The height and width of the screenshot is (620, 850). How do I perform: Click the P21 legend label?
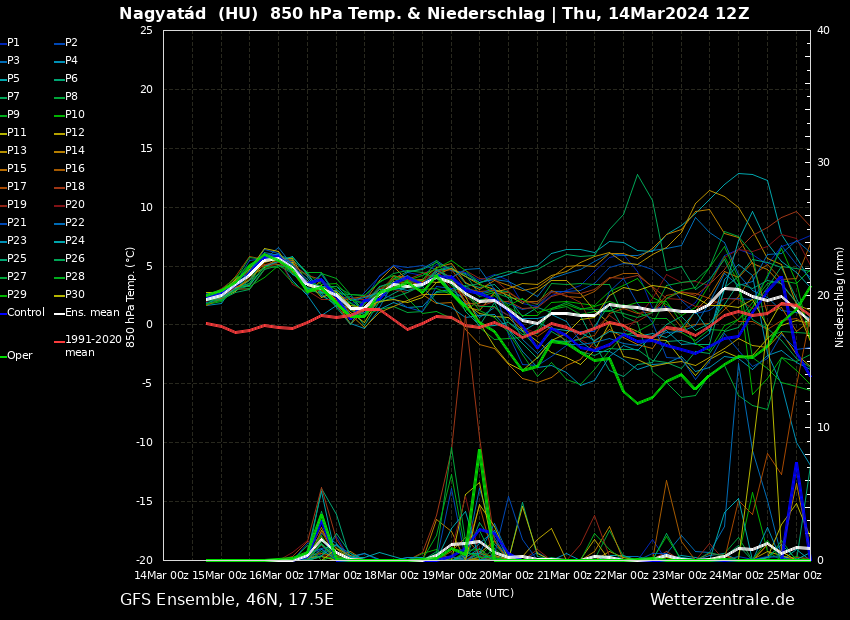[x=16, y=223]
